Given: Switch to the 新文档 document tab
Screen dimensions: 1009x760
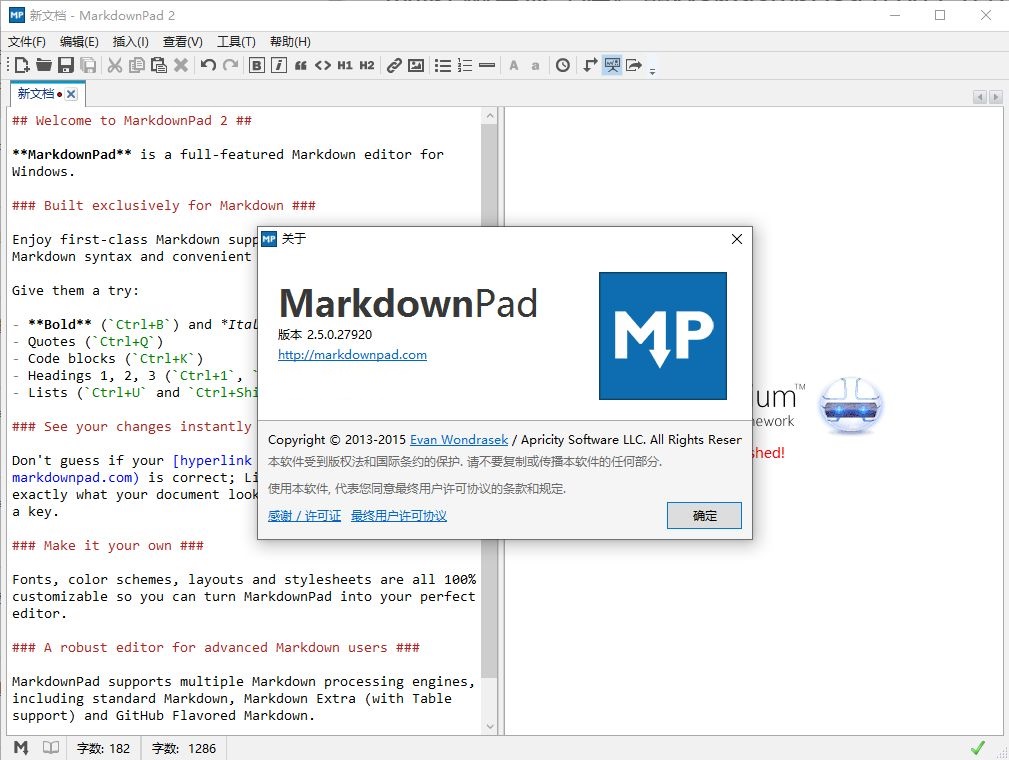Looking at the screenshot, I should [x=36, y=94].
